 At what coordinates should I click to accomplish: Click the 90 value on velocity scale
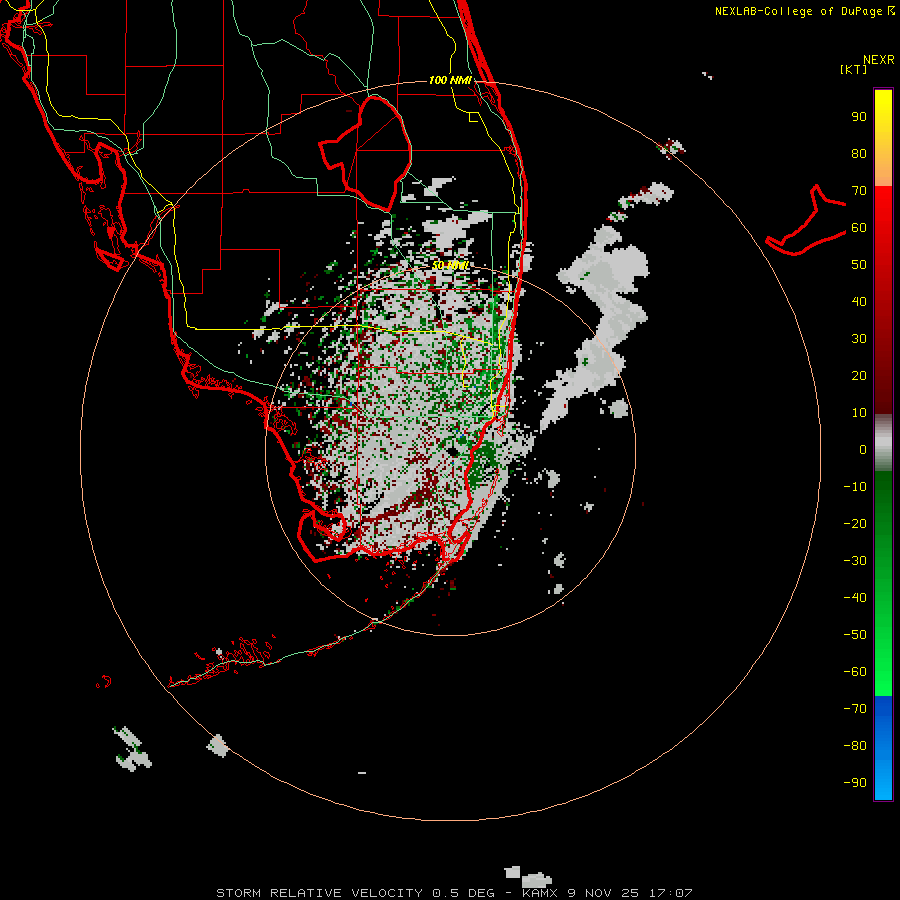pyautogui.click(x=859, y=117)
